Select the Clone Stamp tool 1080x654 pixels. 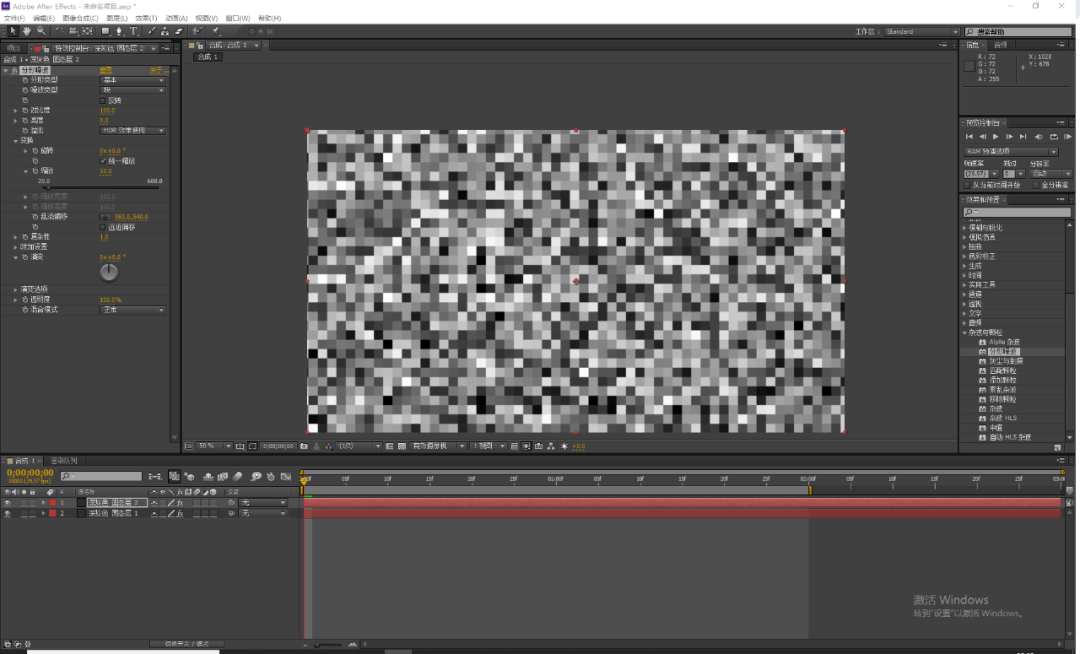pos(165,31)
